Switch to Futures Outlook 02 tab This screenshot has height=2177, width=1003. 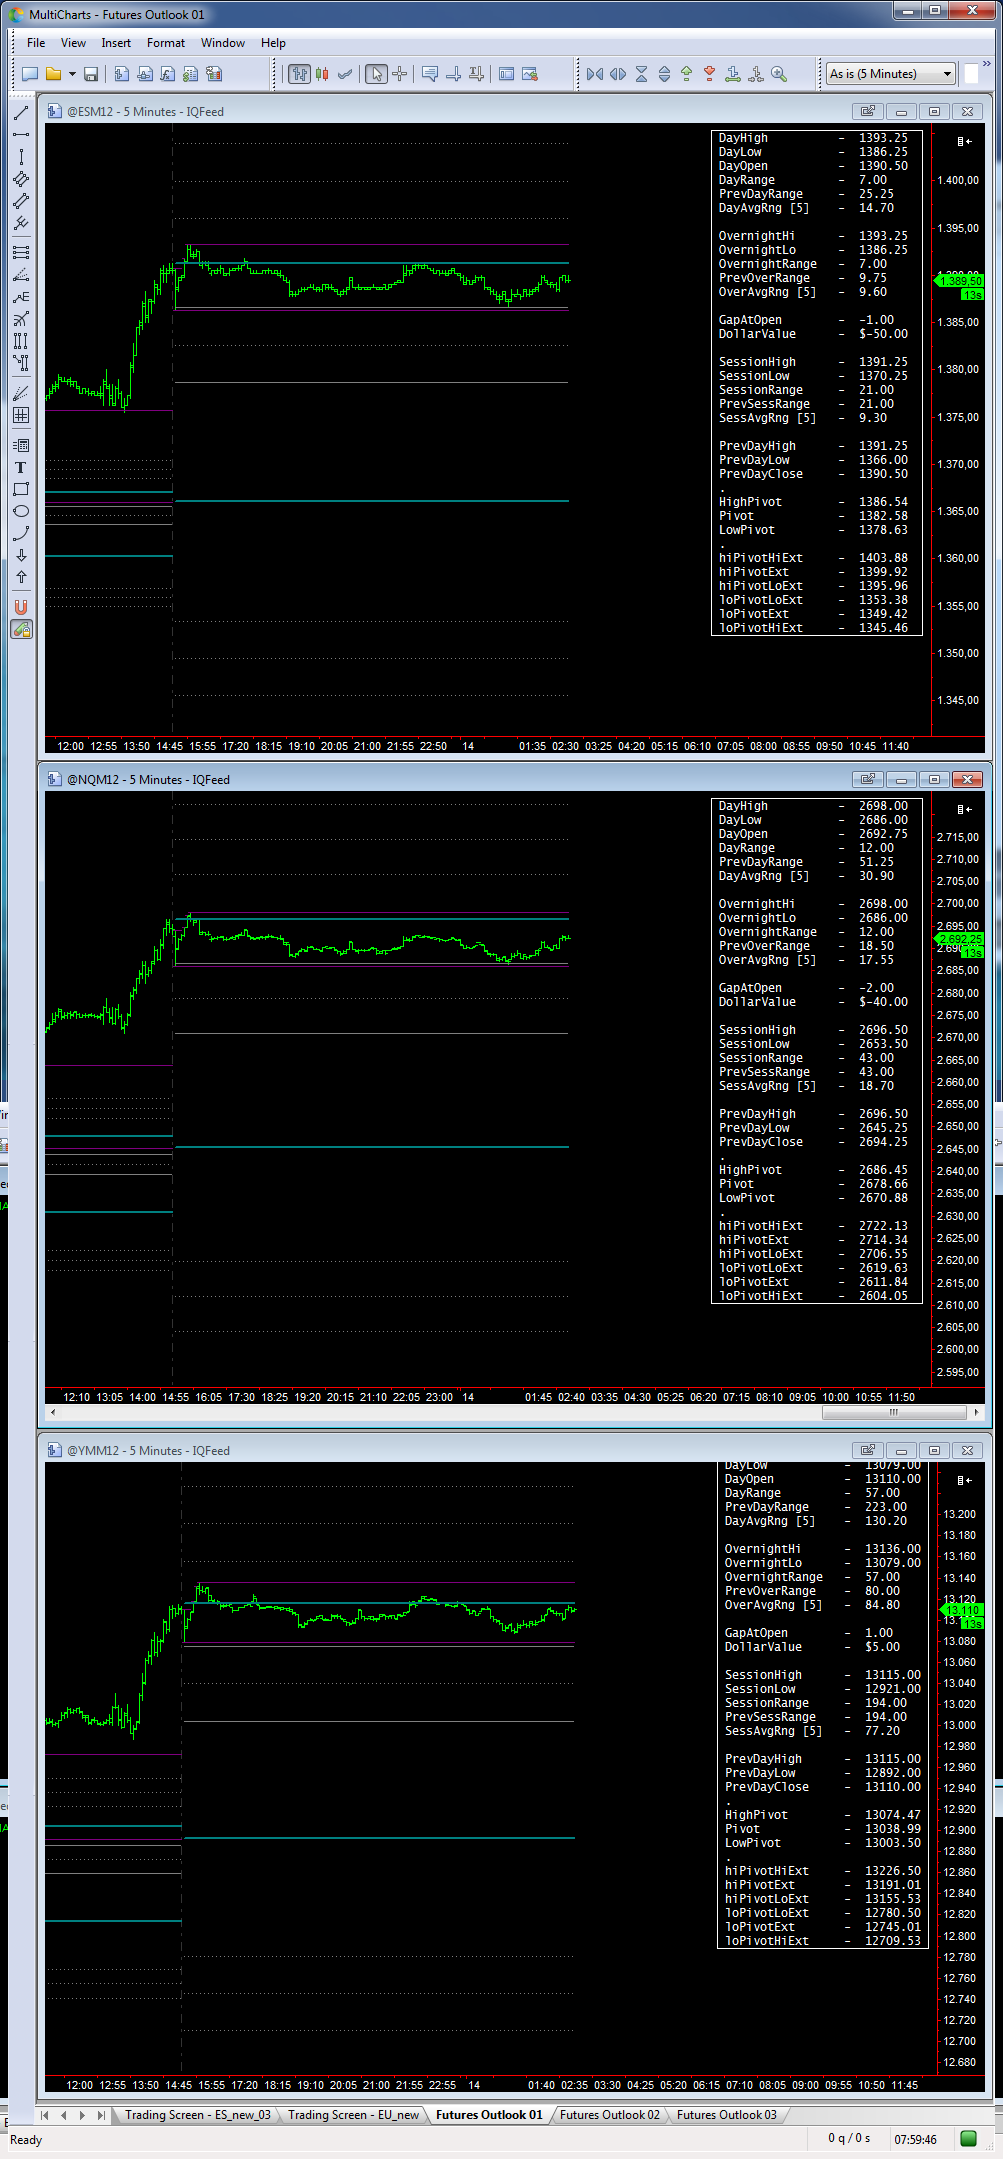[x=610, y=2115]
